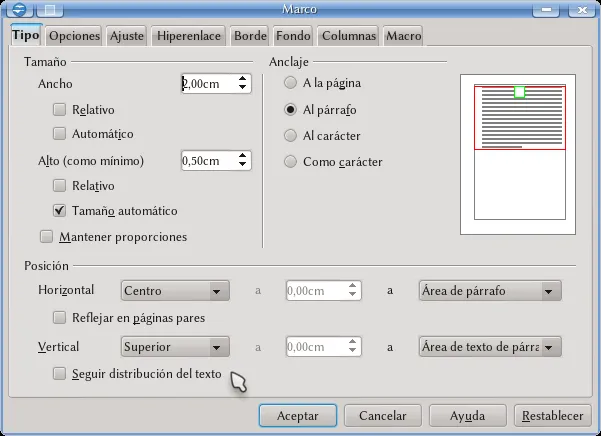Switch to the Opciones tab
601x436 pixels.
(74, 36)
